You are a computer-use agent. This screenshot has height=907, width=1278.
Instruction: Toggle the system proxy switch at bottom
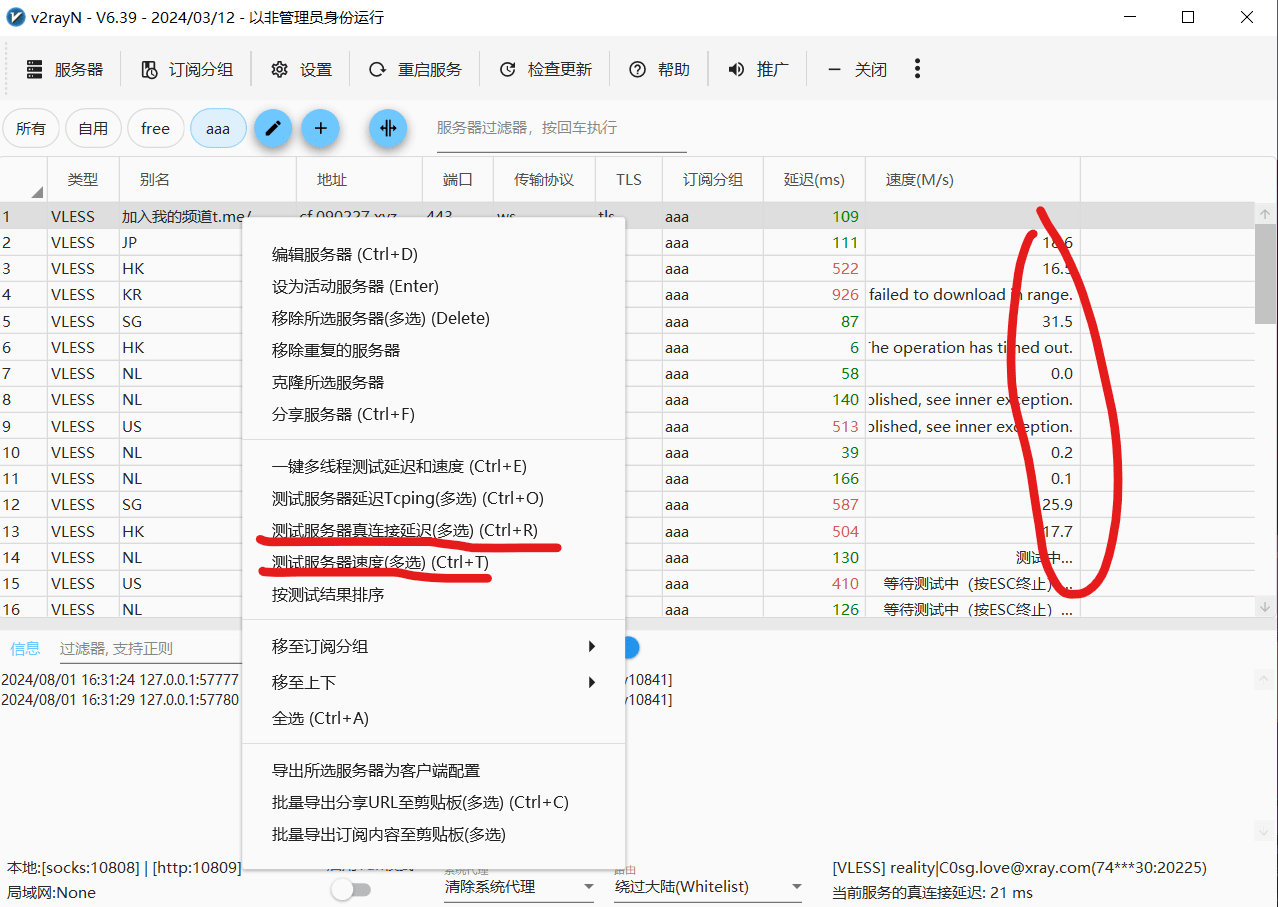[x=350, y=889]
